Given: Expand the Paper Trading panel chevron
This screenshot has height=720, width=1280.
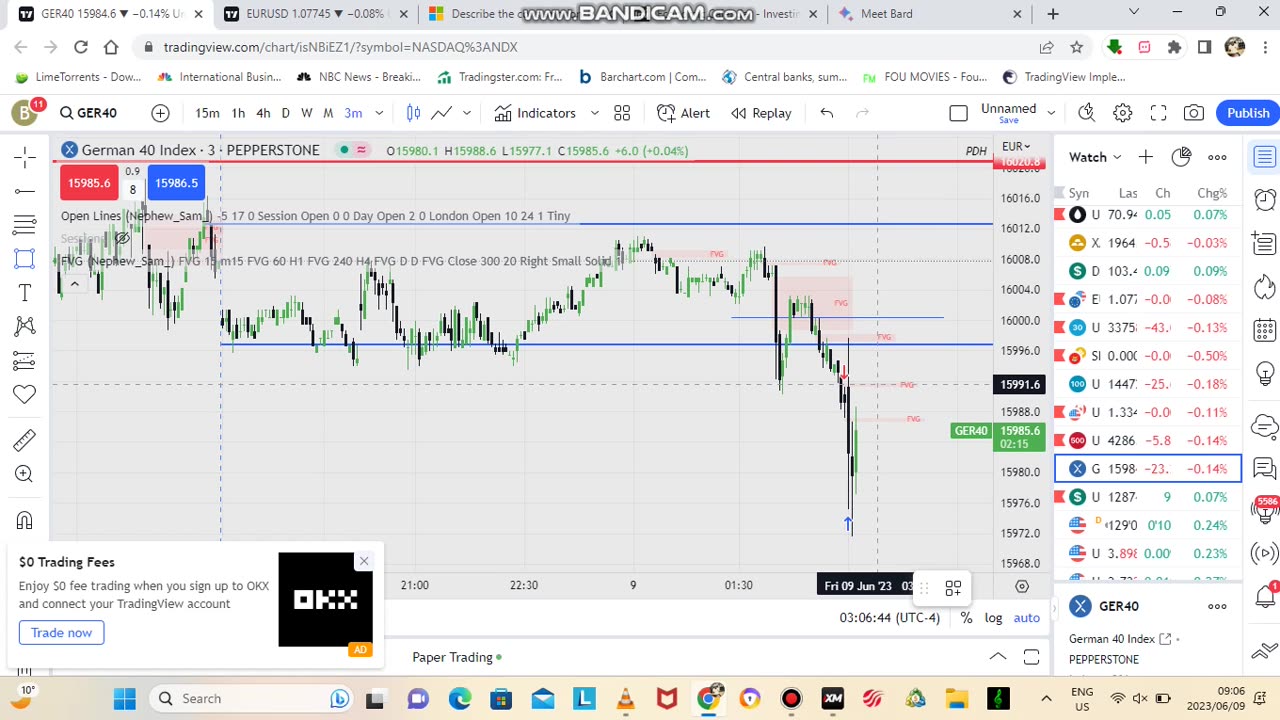Looking at the screenshot, I should click(998, 657).
